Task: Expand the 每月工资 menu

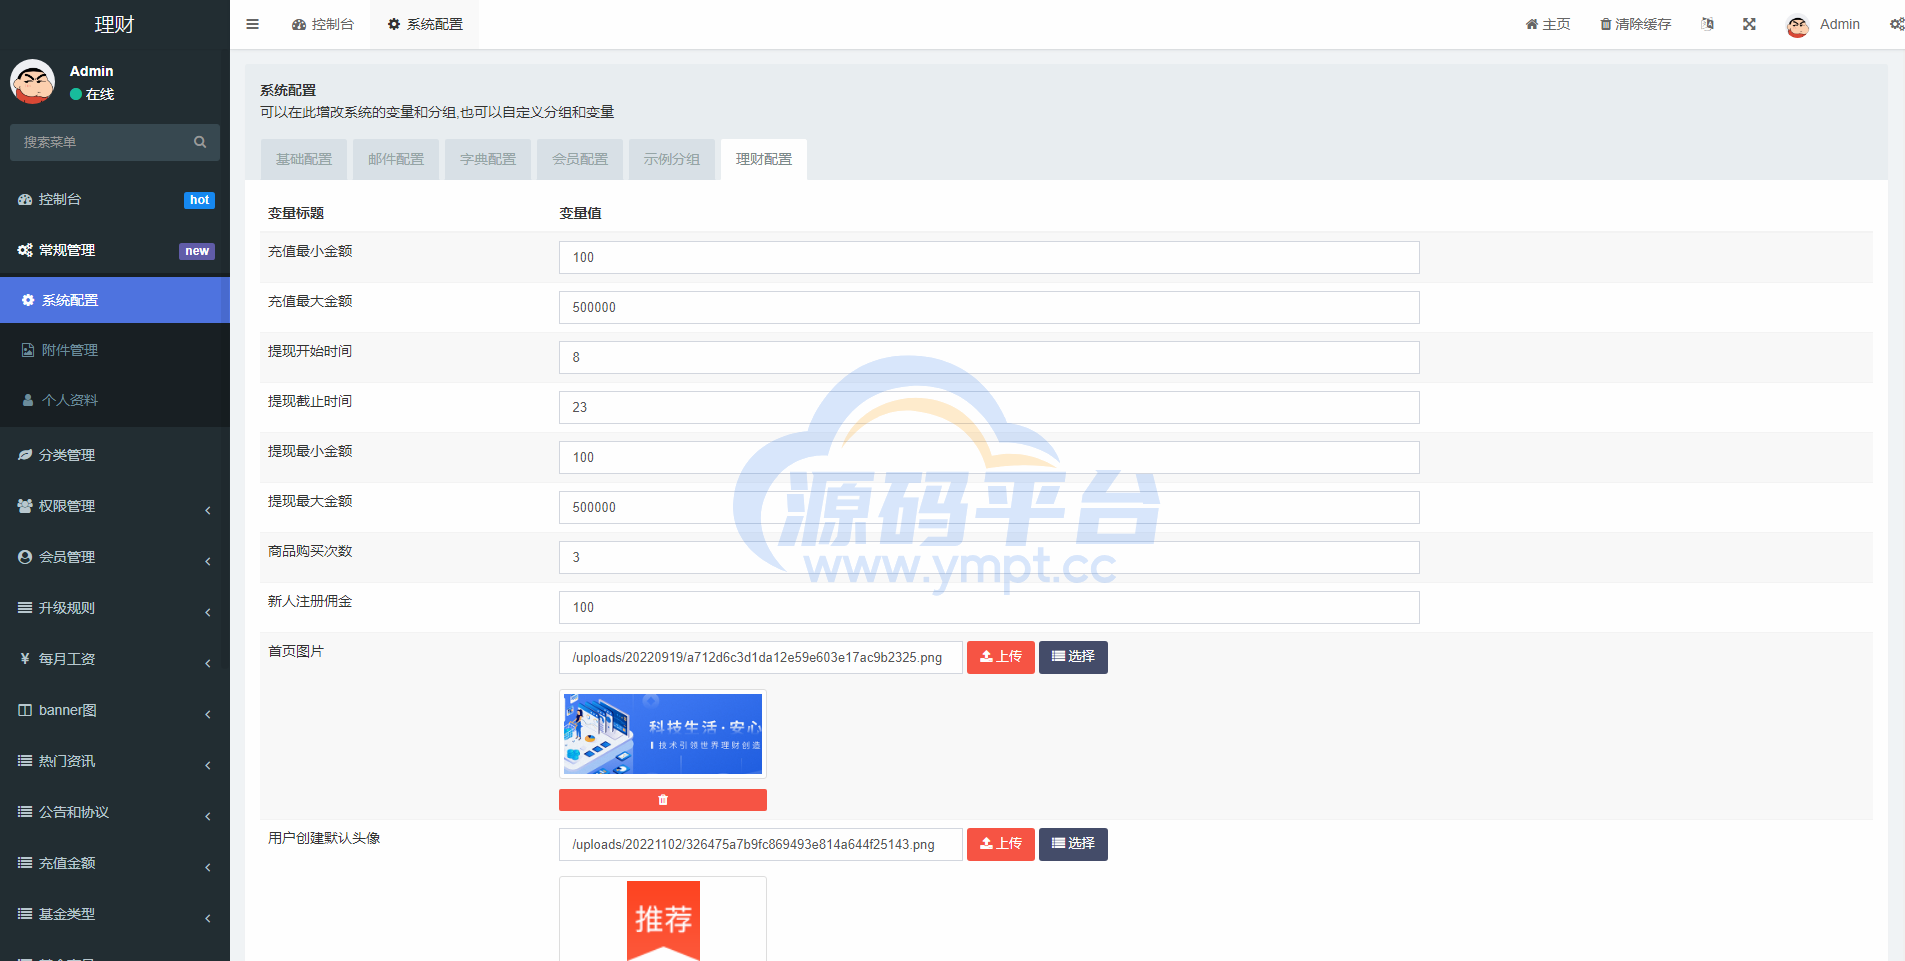Action: click(115, 659)
